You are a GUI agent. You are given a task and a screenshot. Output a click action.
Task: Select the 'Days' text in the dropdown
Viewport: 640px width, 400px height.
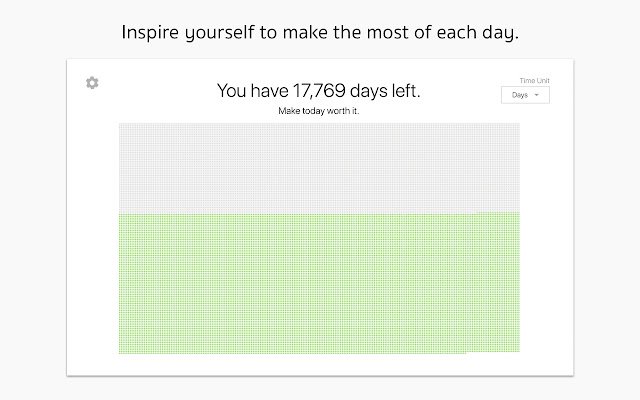(520, 95)
